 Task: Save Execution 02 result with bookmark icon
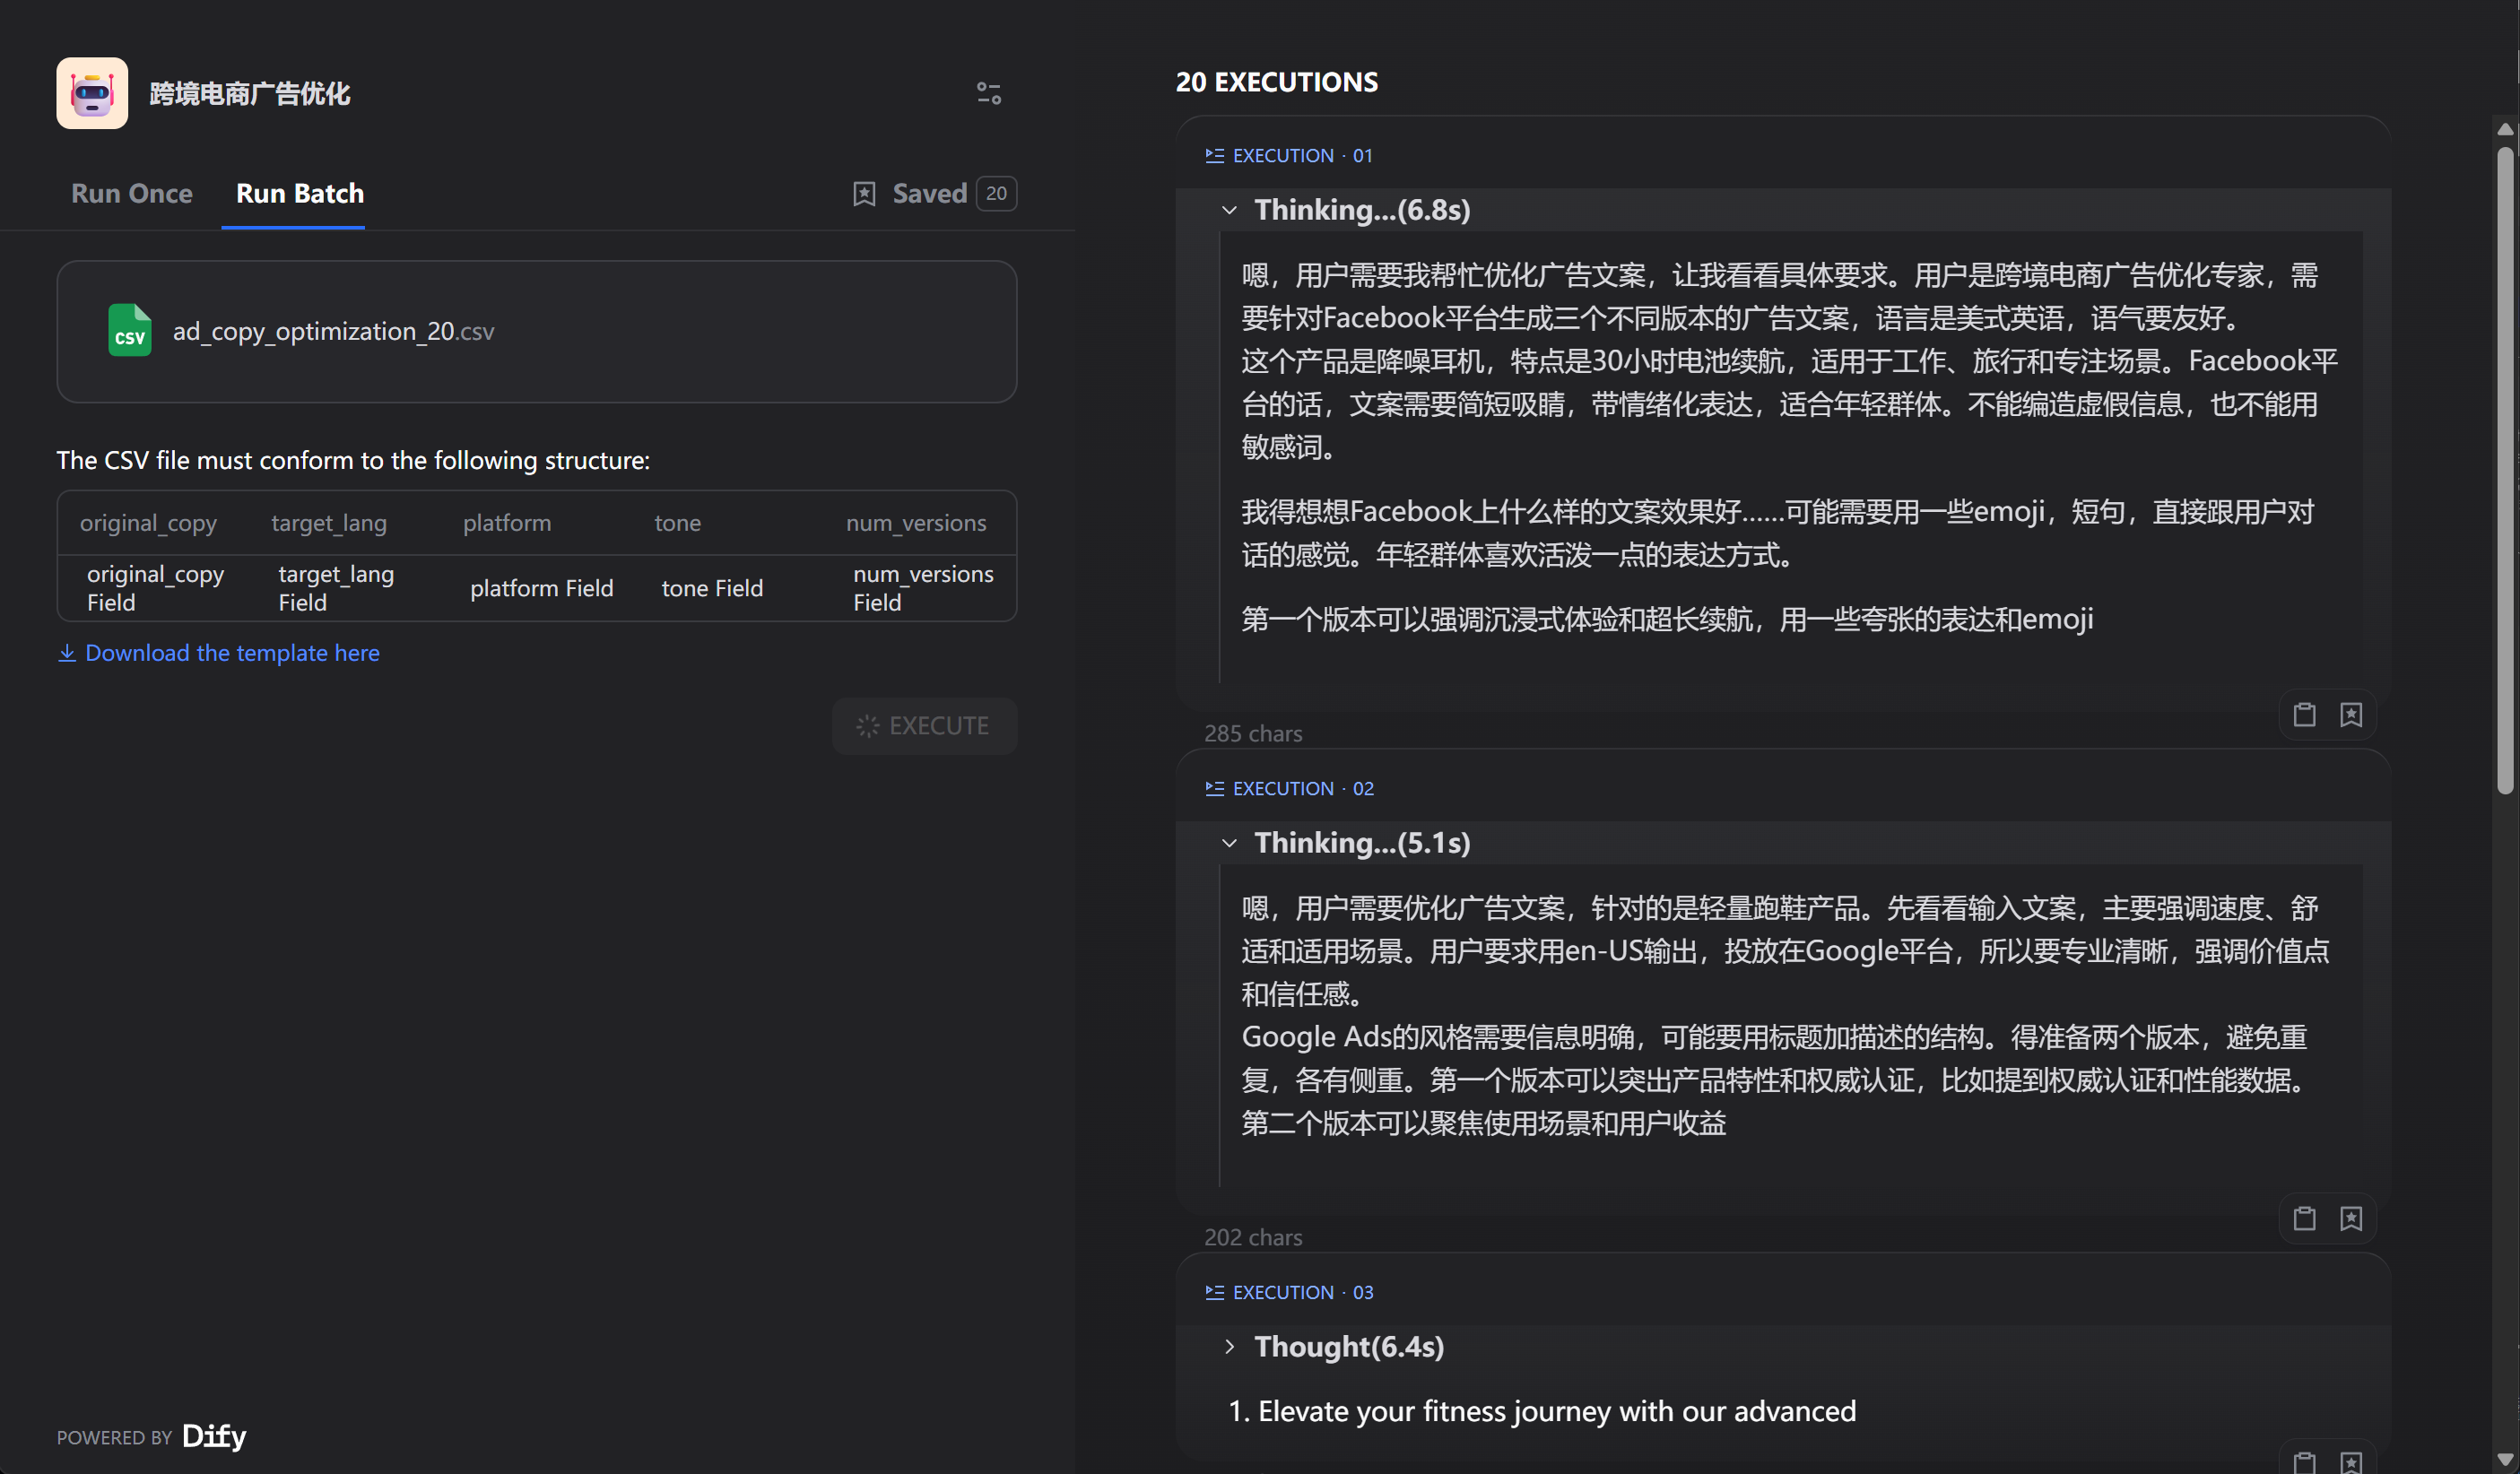point(2351,1218)
